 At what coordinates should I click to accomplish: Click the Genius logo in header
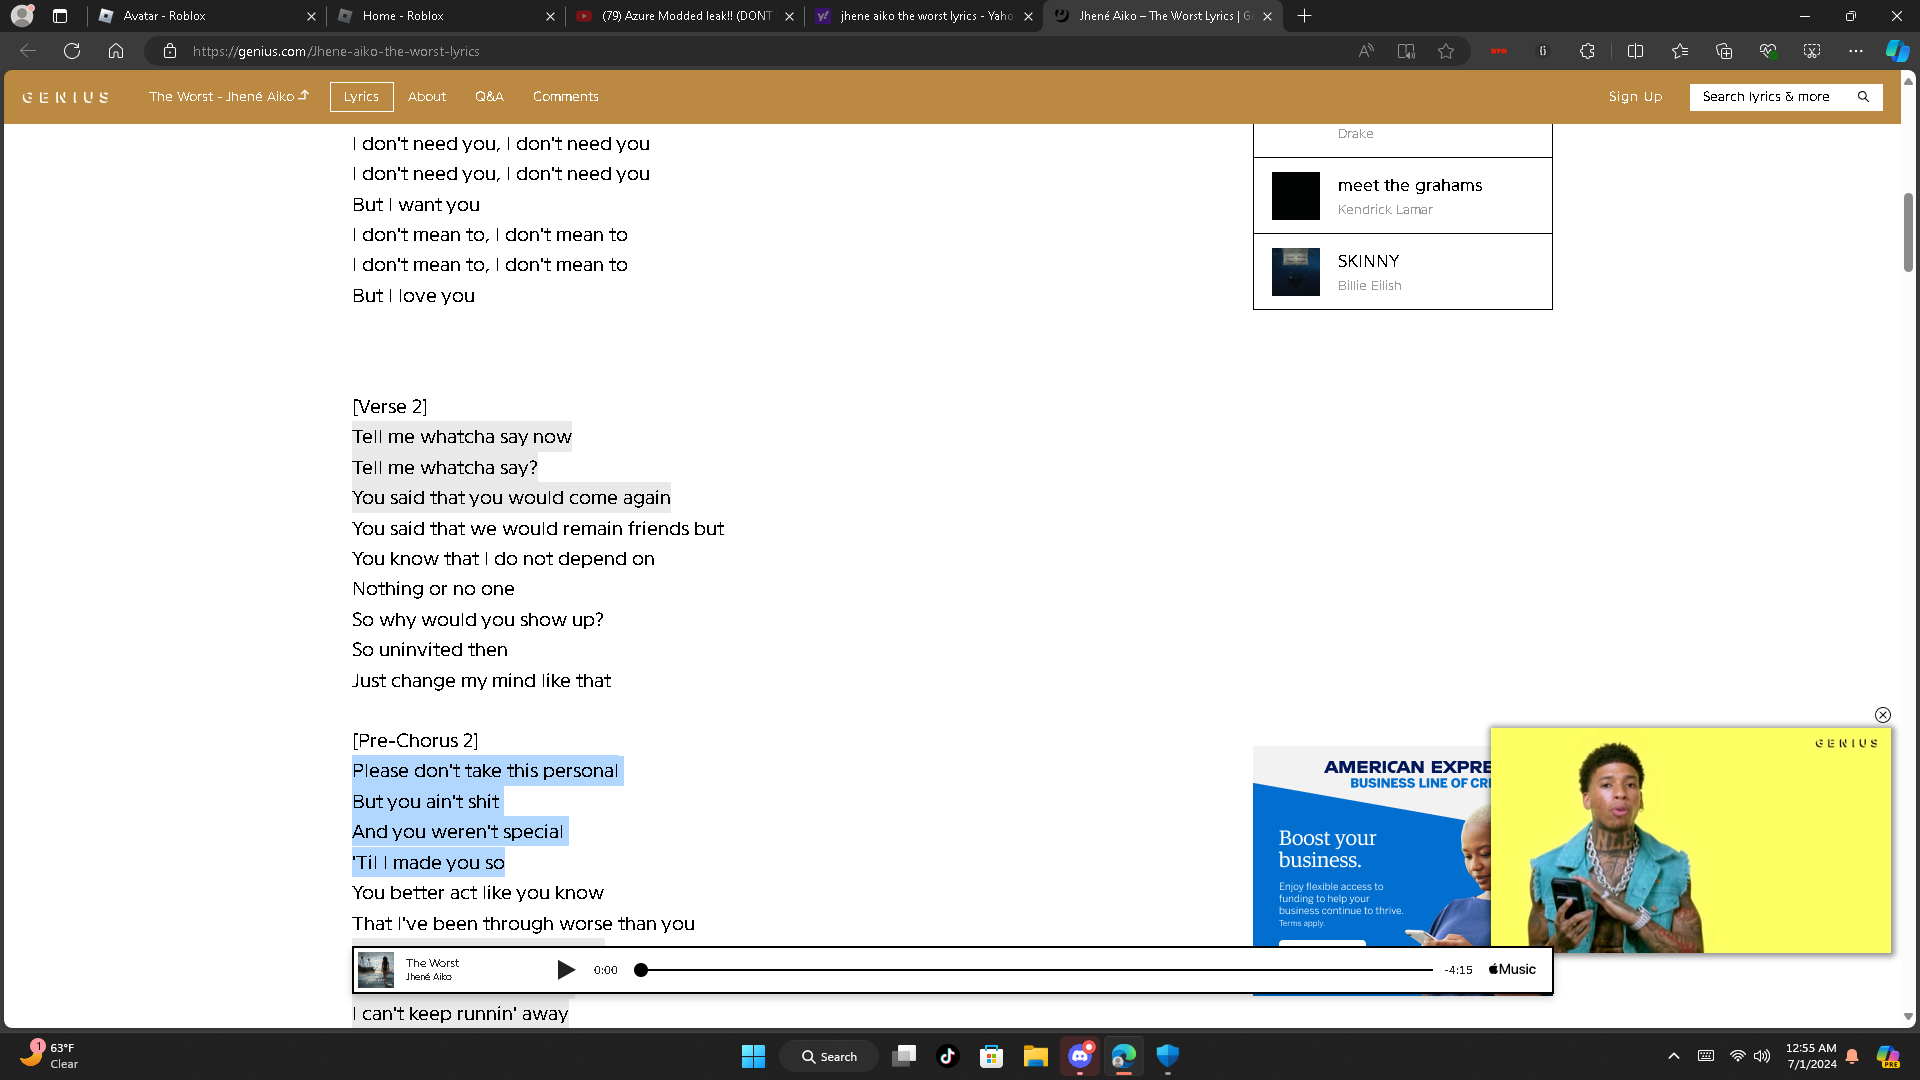65,97
